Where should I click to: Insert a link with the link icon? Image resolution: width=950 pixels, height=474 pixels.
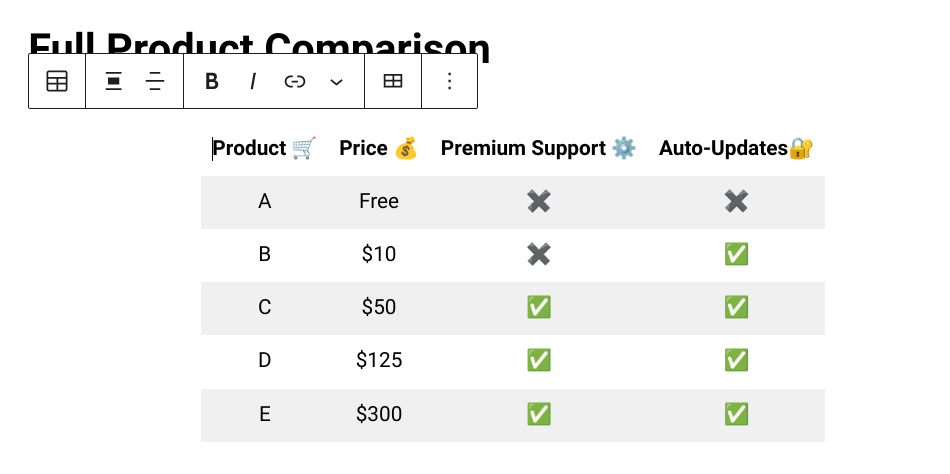tap(295, 81)
